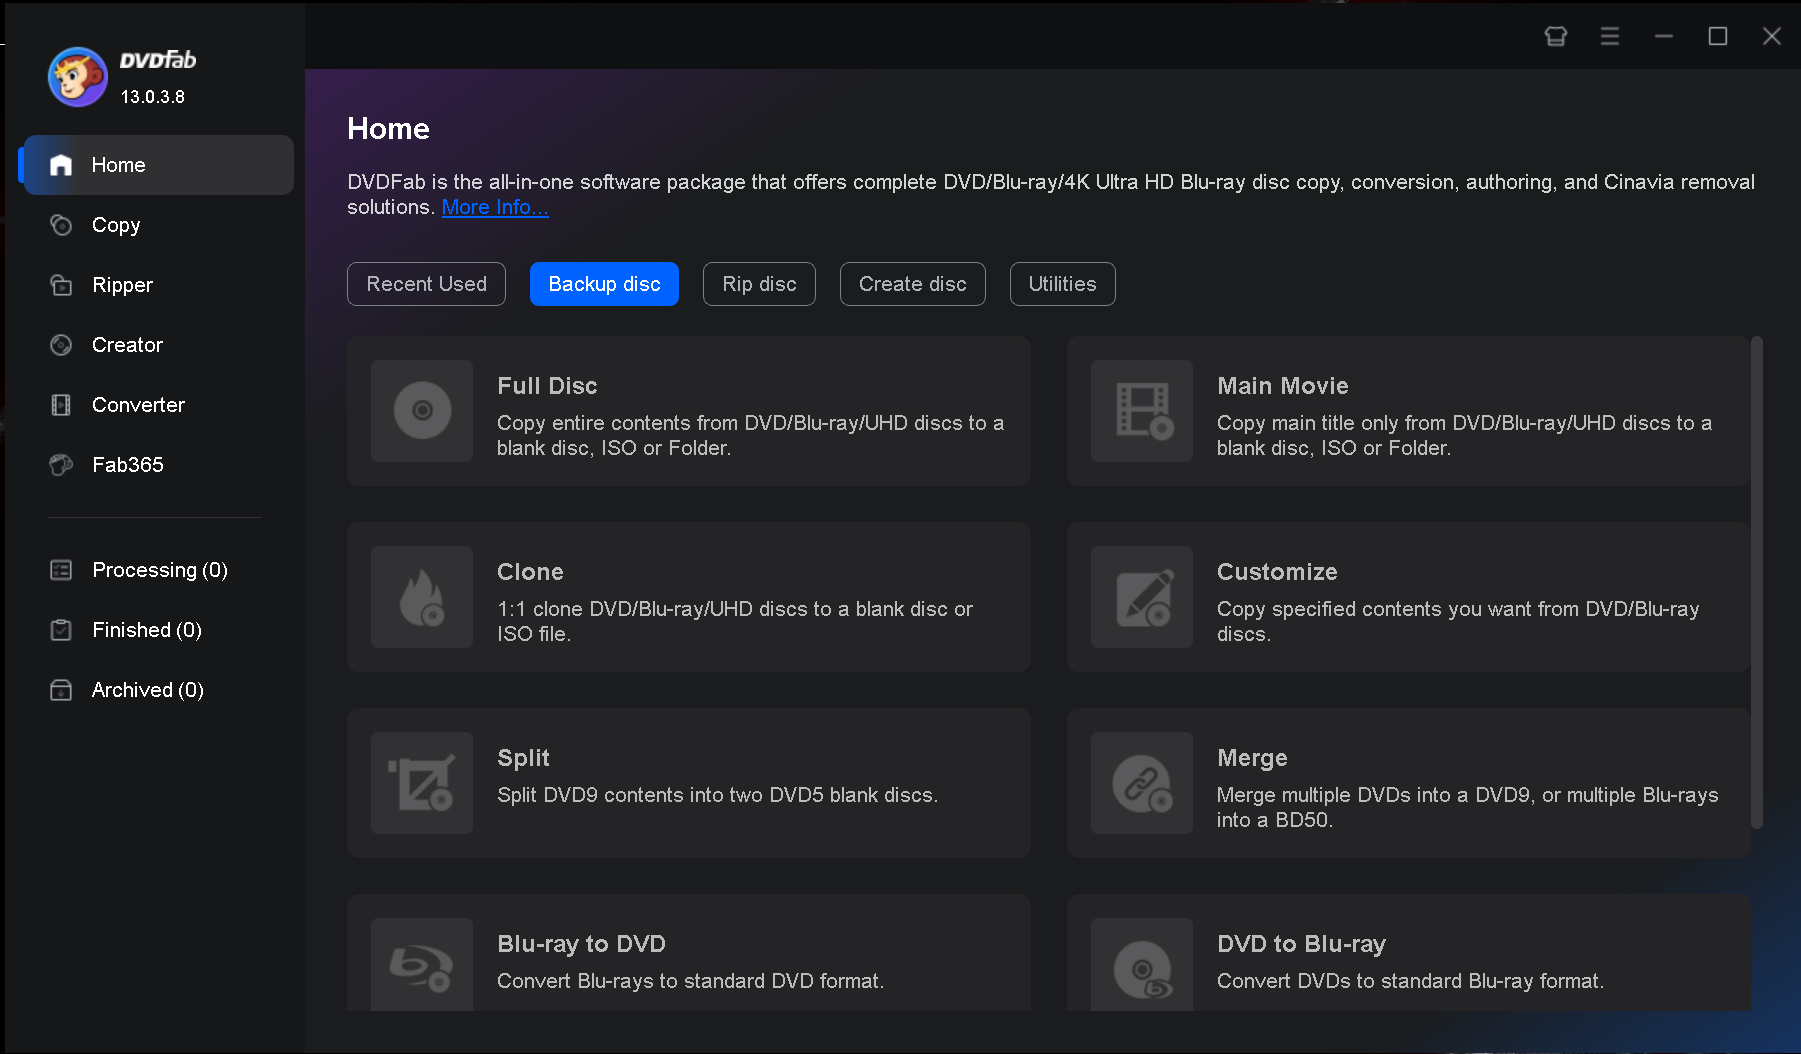Click the Processing list icon
The image size is (1801, 1054).
pyautogui.click(x=61, y=570)
